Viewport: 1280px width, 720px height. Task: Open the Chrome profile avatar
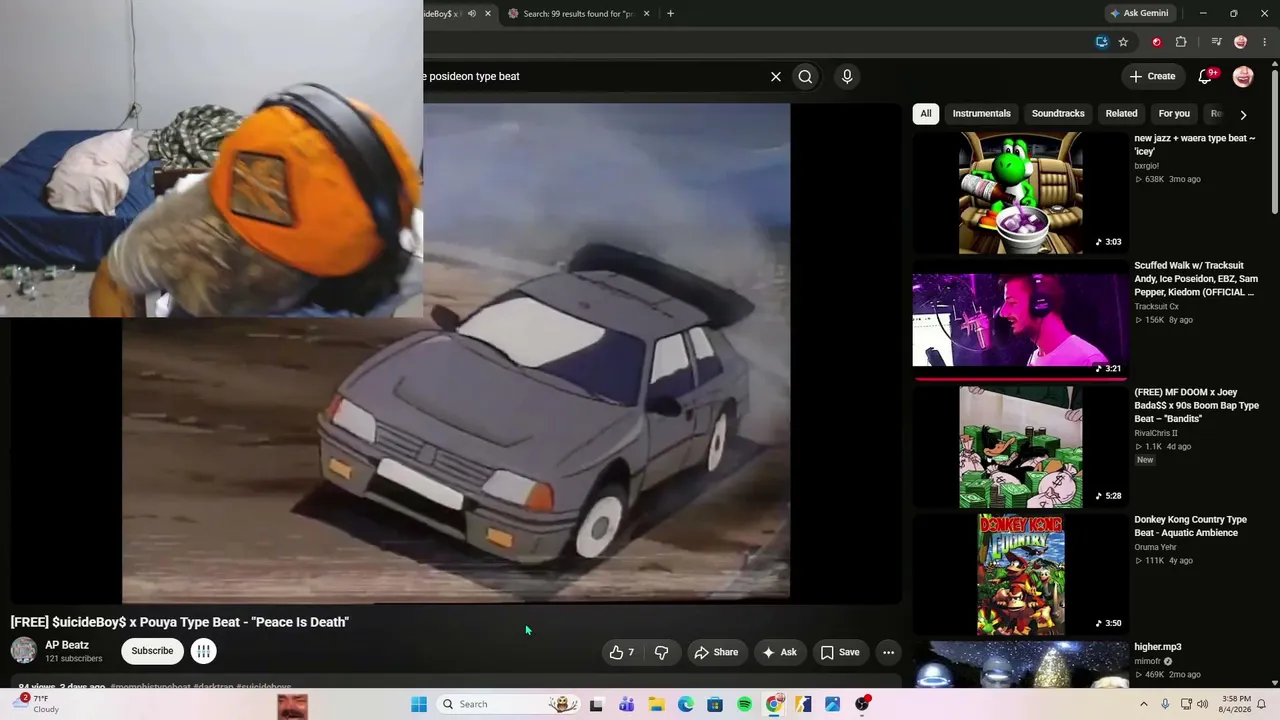point(1240,42)
